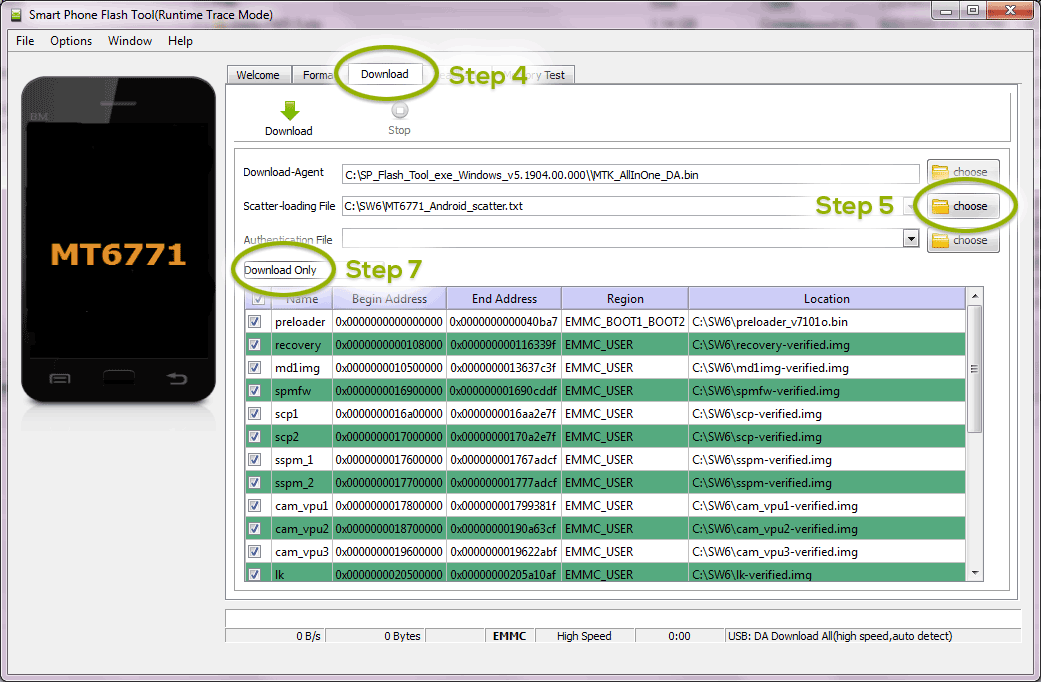This screenshot has height=682, width=1041.
Task: Open the Help menu
Action: click(180, 41)
